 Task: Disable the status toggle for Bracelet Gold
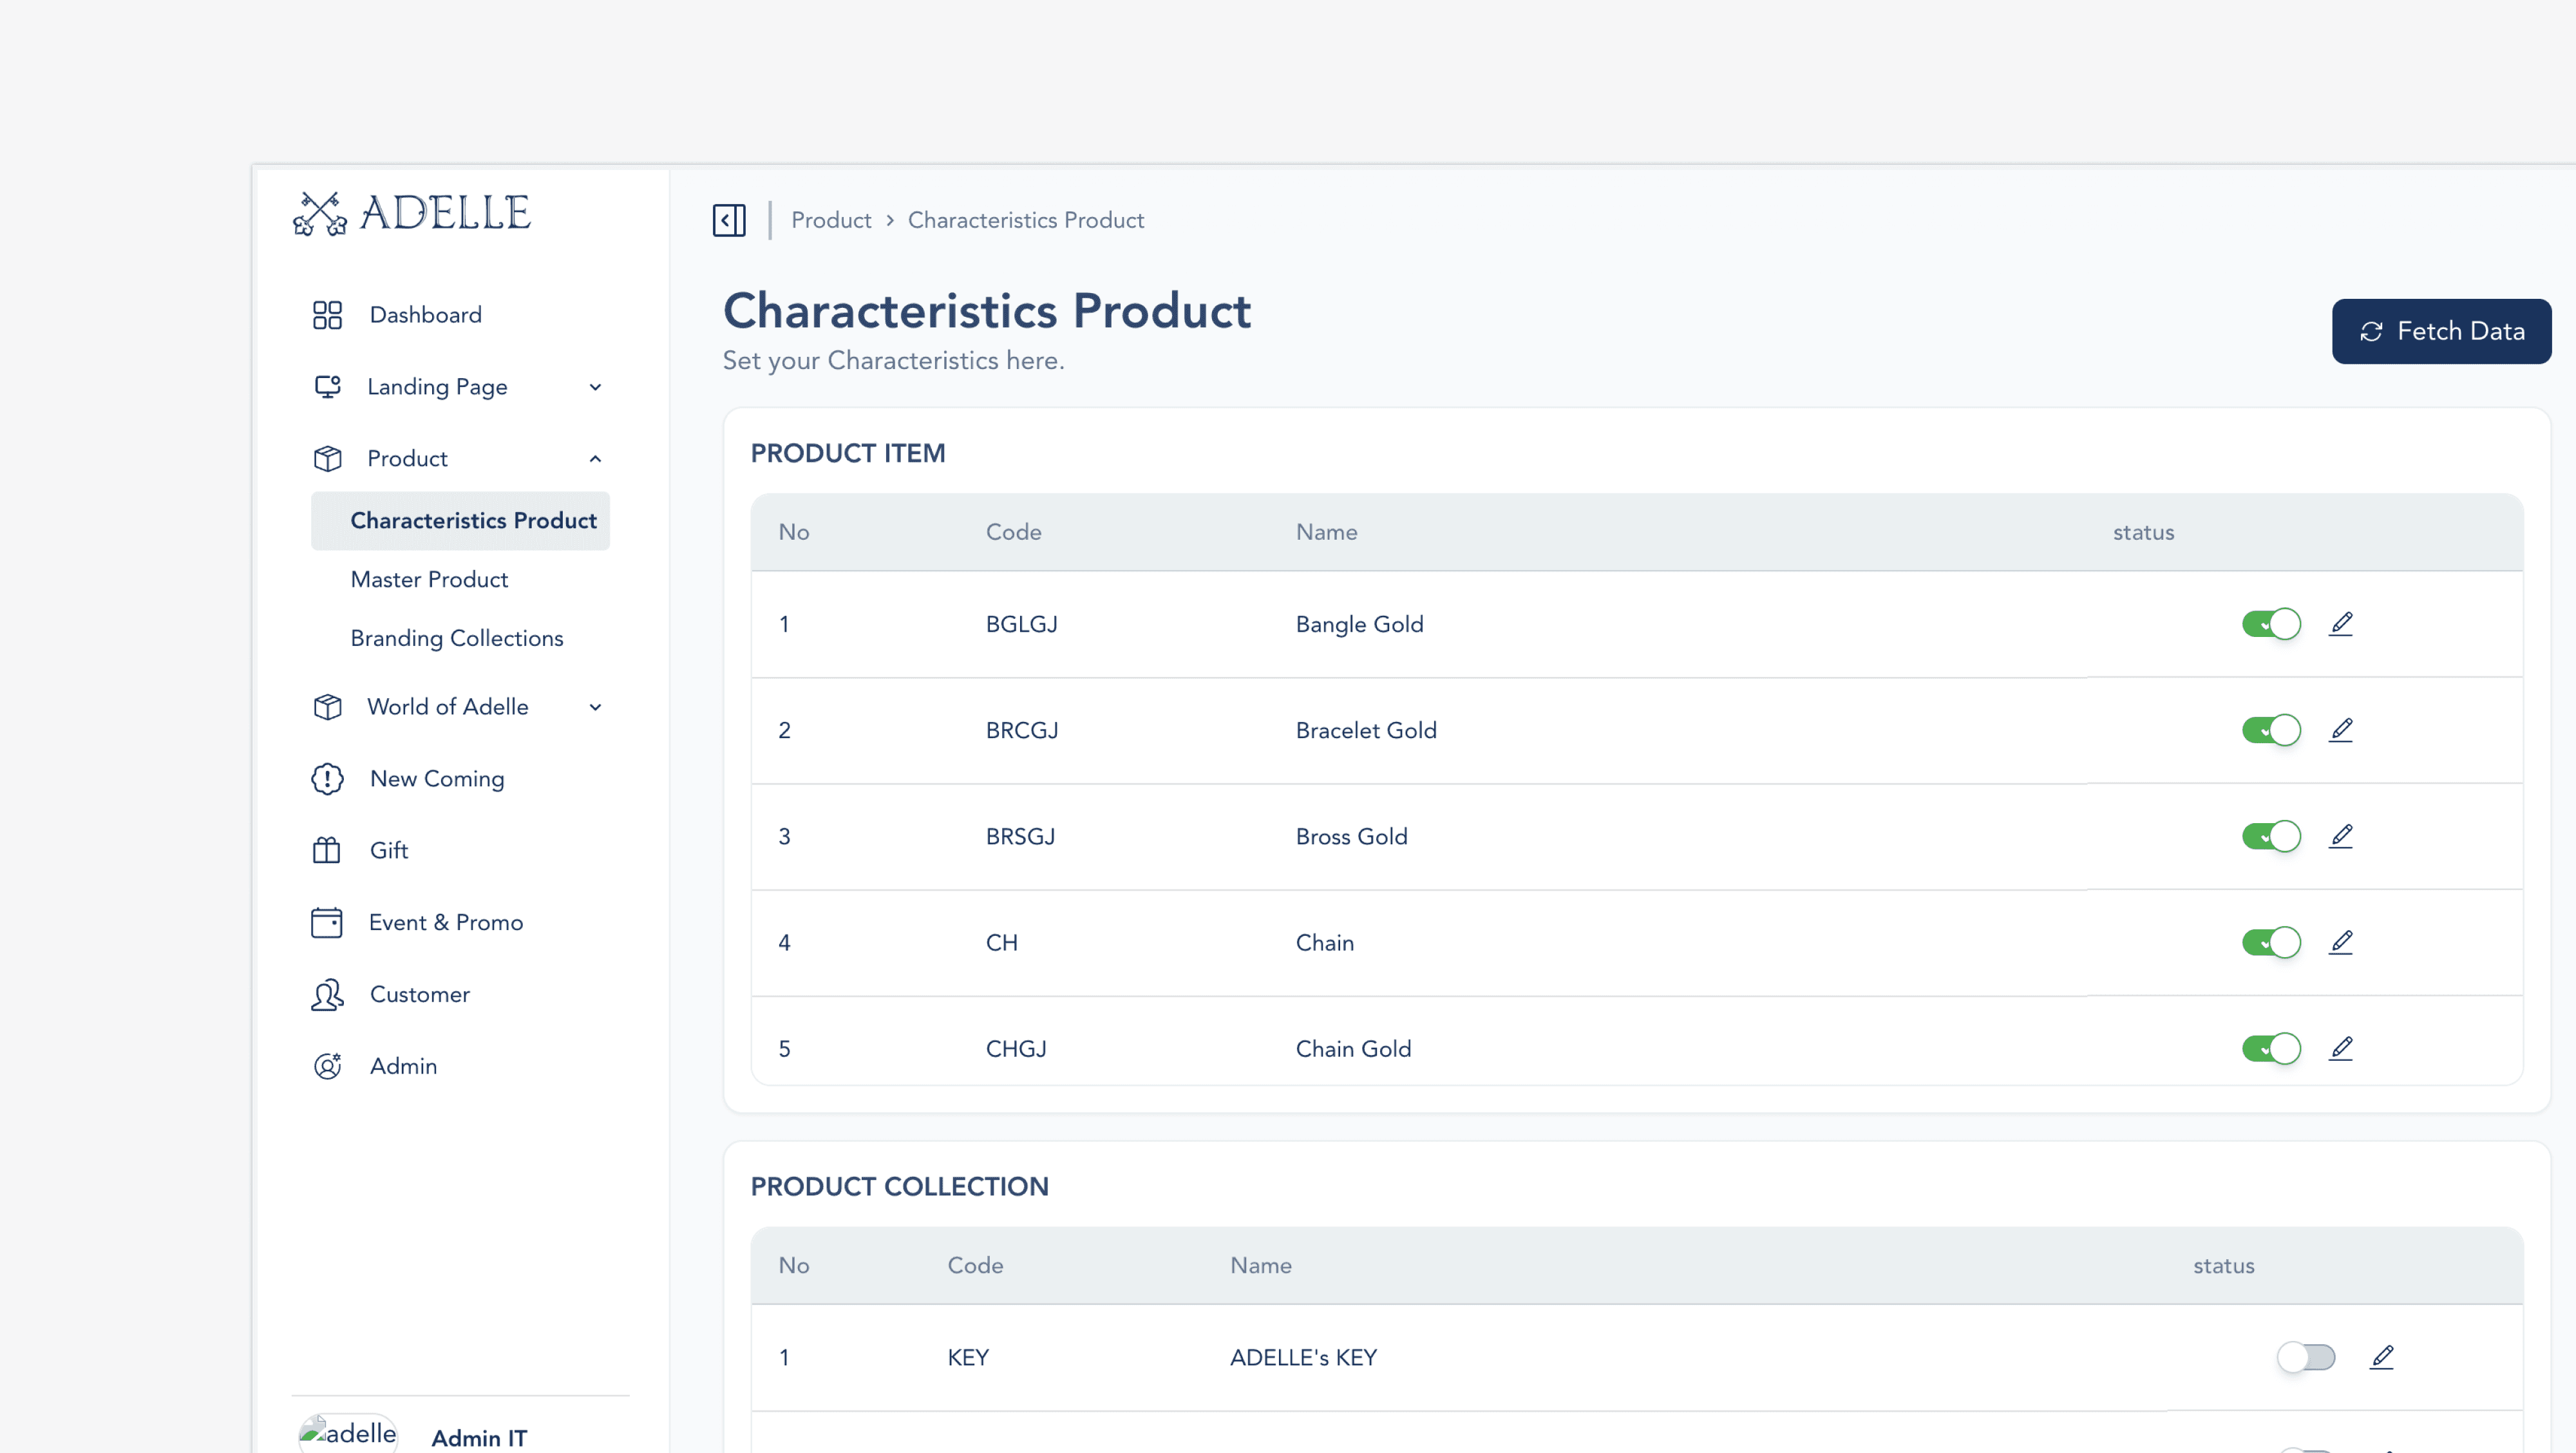[x=2271, y=730]
